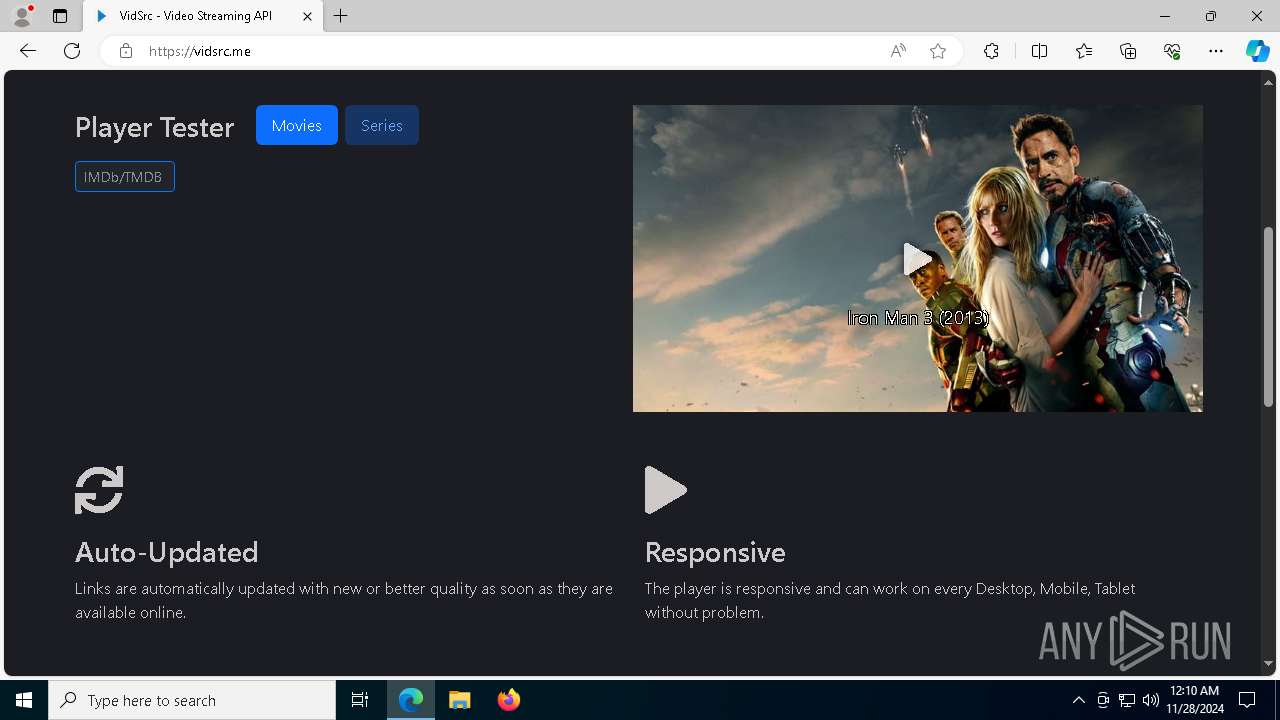Click the Responsive heading
Image resolution: width=1280 pixels, height=720 pixels.
click(715, 552)
